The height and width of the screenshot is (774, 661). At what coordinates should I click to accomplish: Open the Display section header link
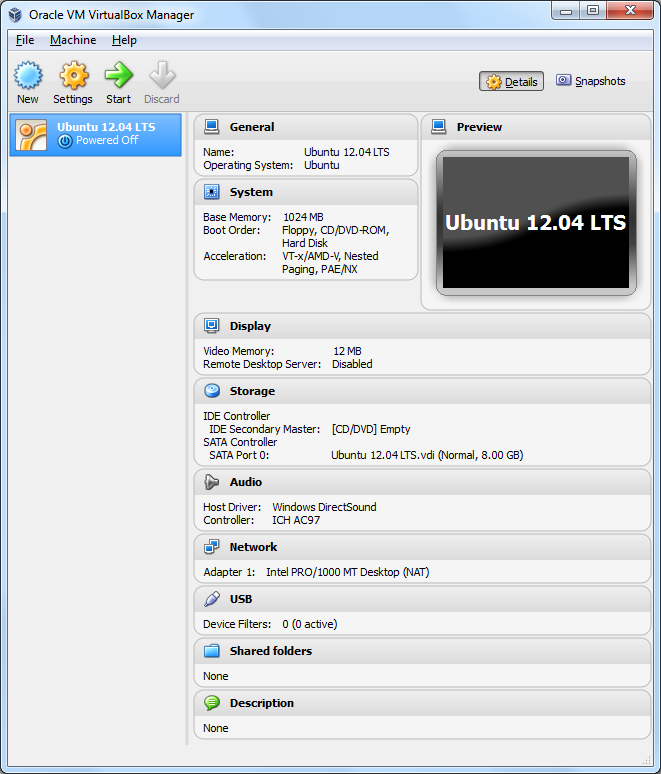250,326
